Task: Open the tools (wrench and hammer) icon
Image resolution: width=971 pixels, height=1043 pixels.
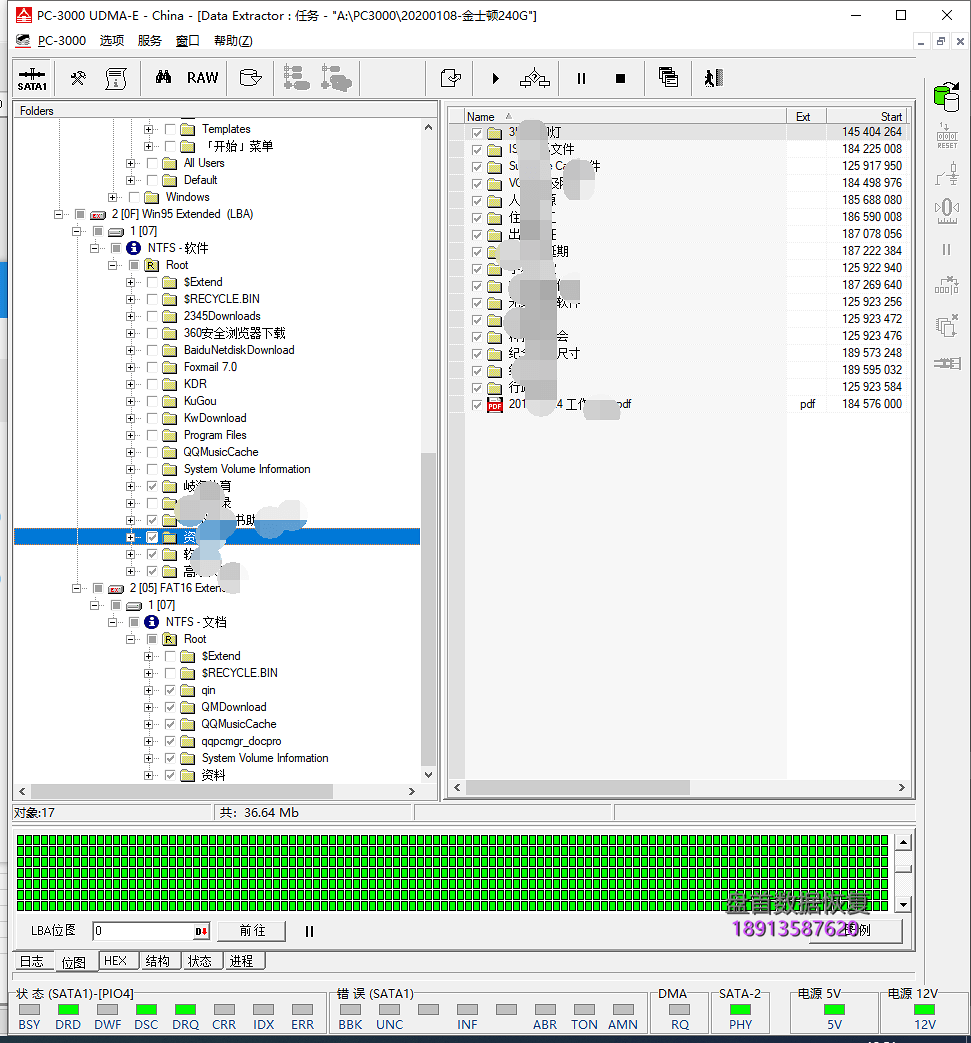Action: (77, 78)
